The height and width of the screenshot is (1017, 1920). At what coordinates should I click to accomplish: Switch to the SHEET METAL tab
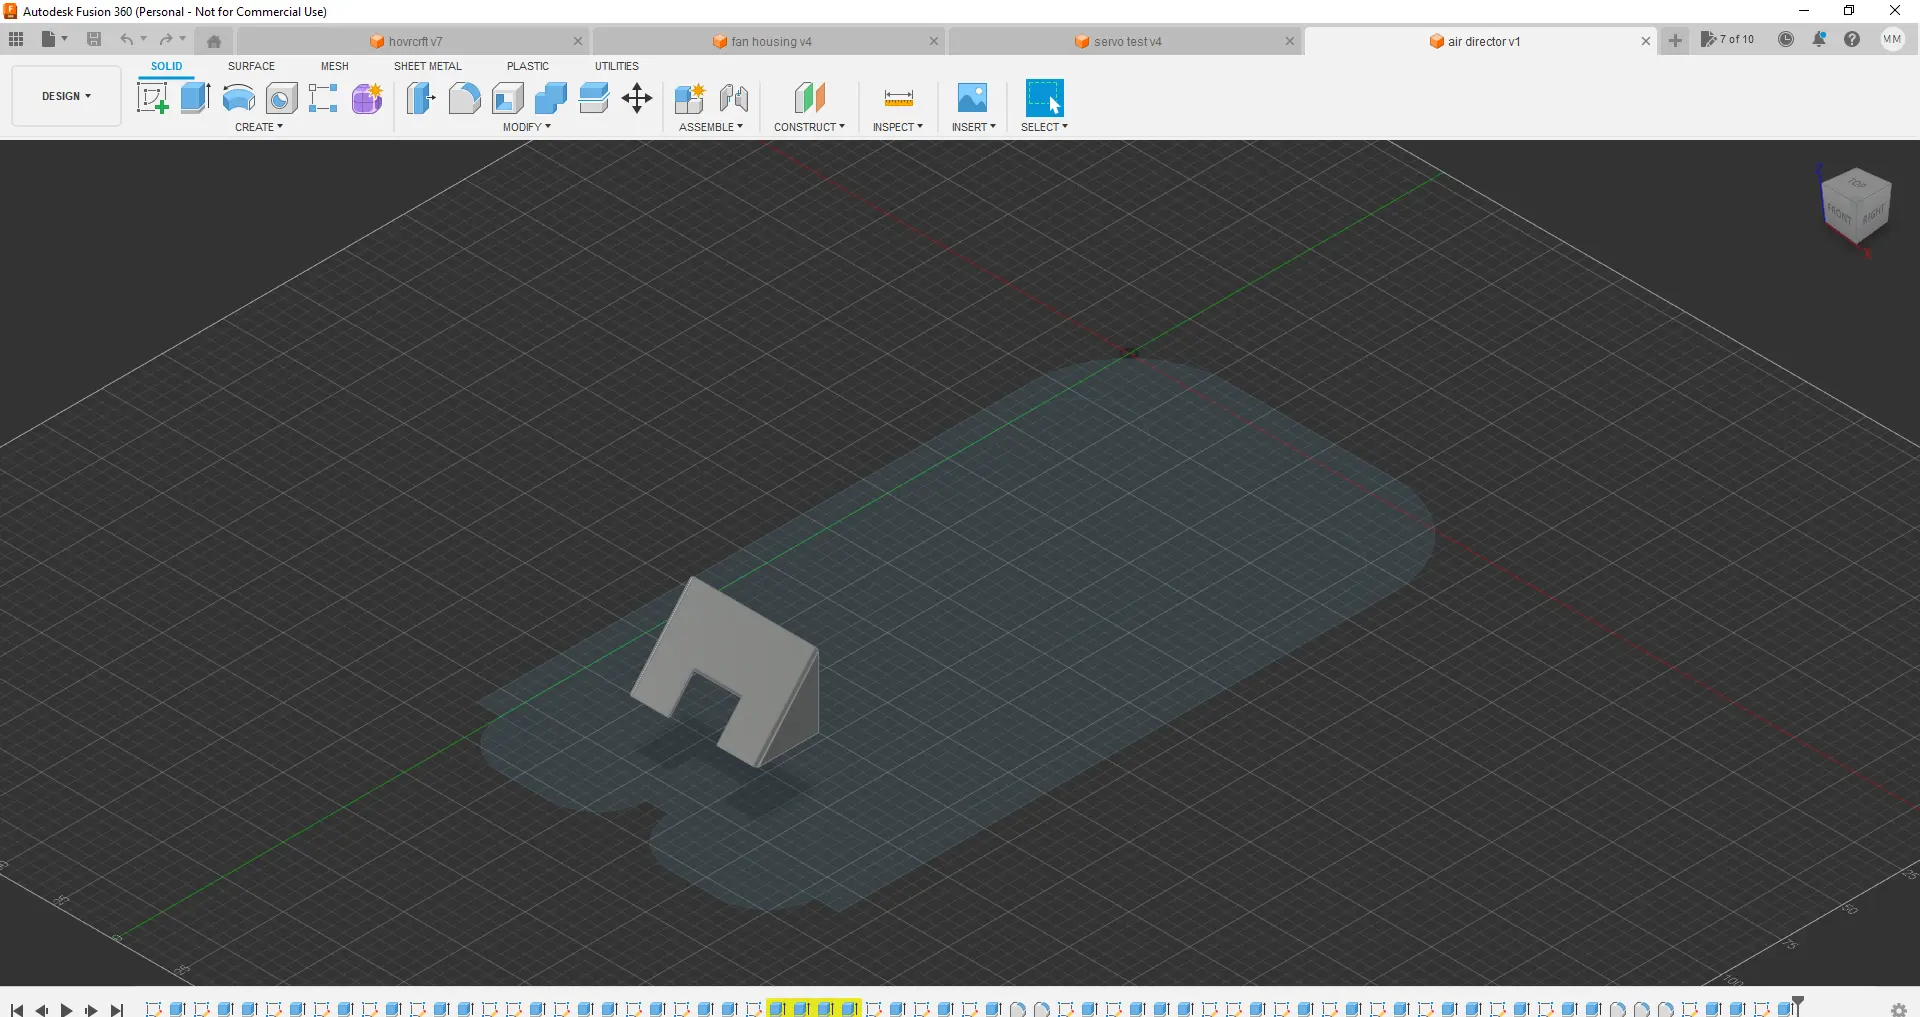tap(427, 66)
